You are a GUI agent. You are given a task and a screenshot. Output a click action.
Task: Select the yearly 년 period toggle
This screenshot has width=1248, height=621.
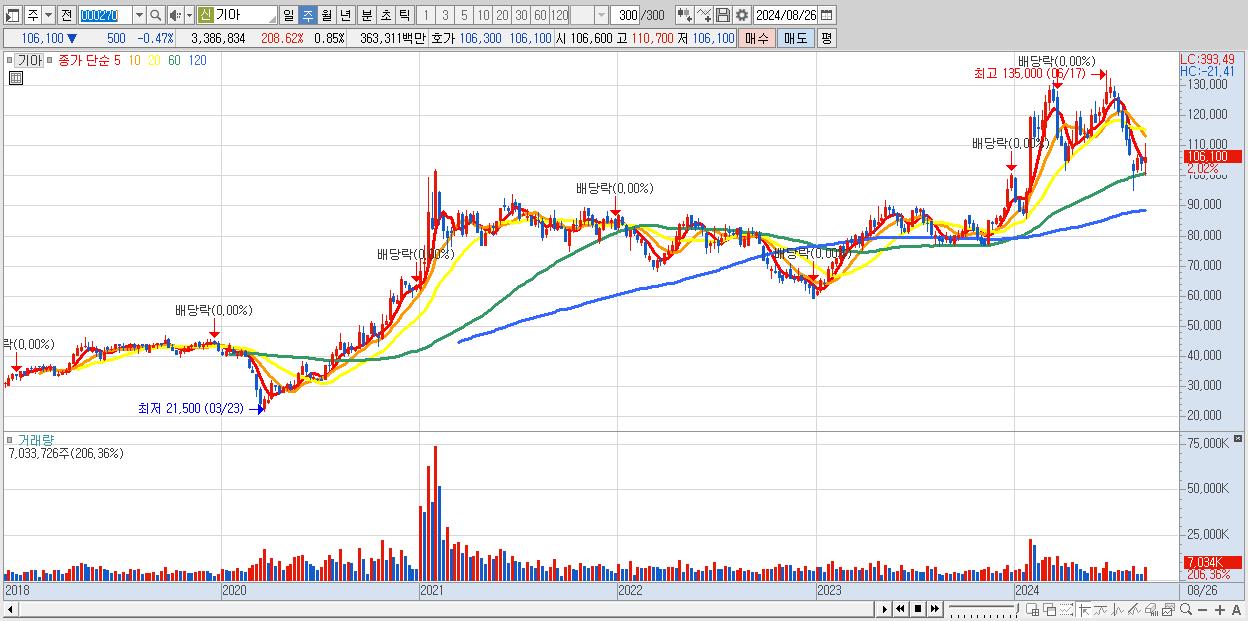click(x=345, y=15)
